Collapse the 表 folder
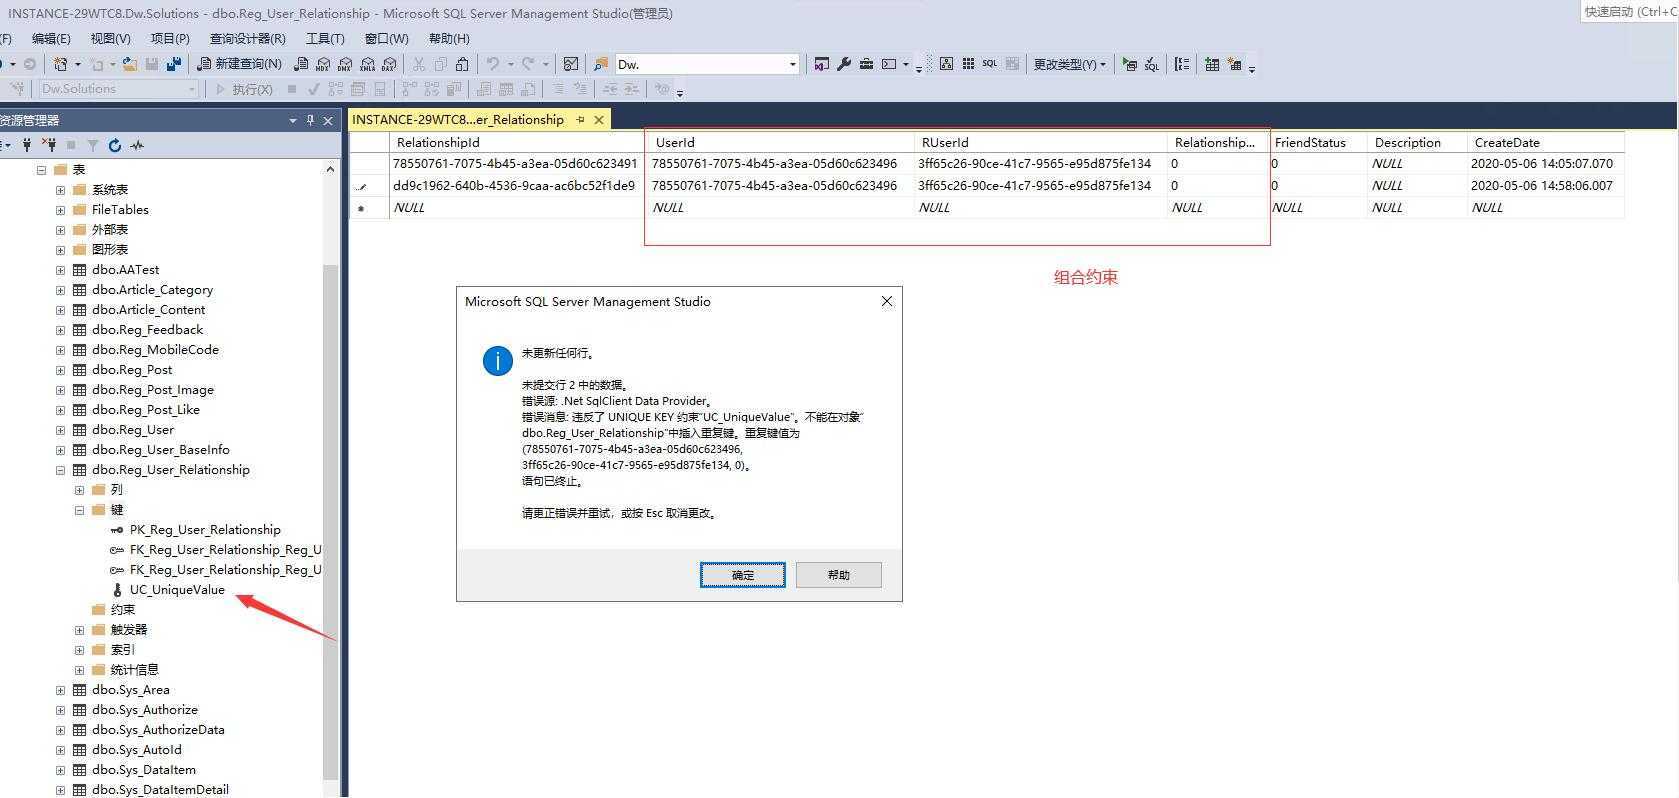Image resolution: width=1679 pixels, height=798 pixels. click(41, 170)
